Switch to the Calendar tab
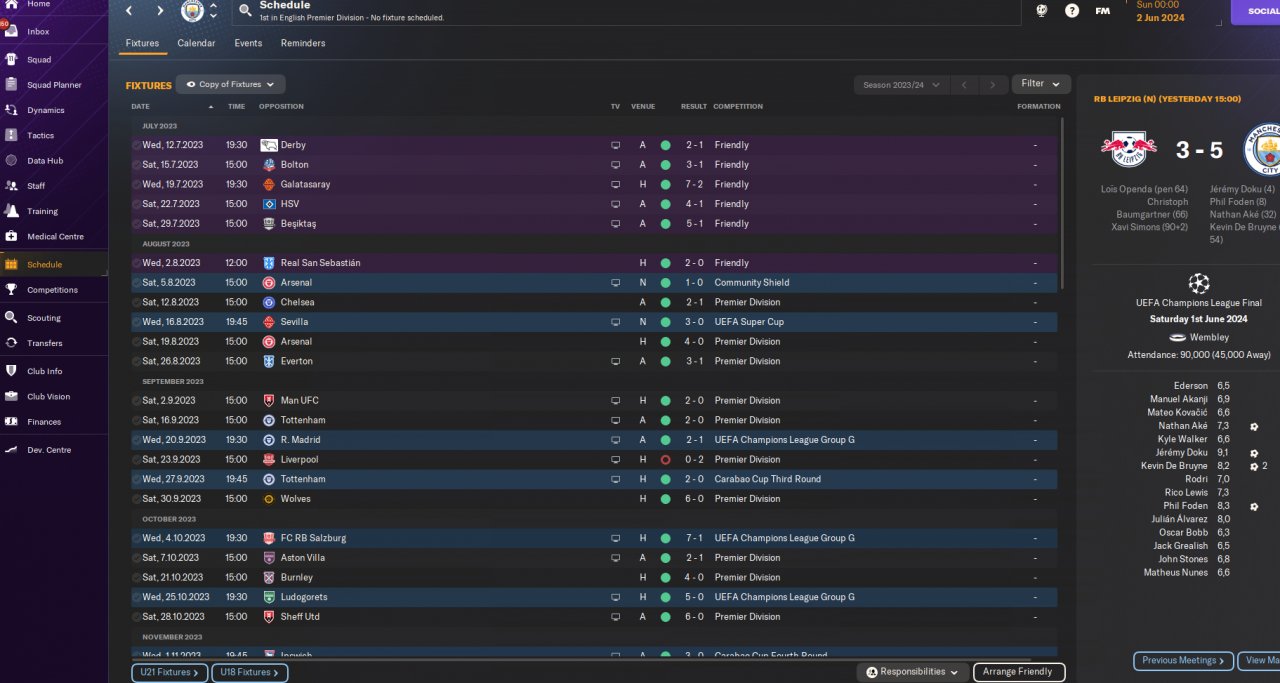Image resolution: width=1280 pixels, height=683 pixels. pos(196,43)
